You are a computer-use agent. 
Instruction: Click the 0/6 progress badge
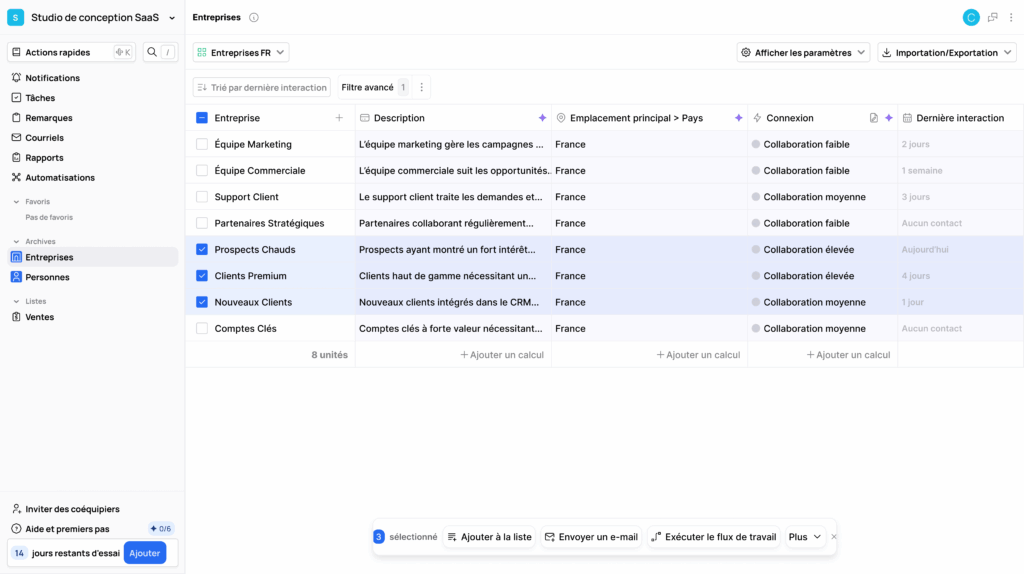point(161,529)
